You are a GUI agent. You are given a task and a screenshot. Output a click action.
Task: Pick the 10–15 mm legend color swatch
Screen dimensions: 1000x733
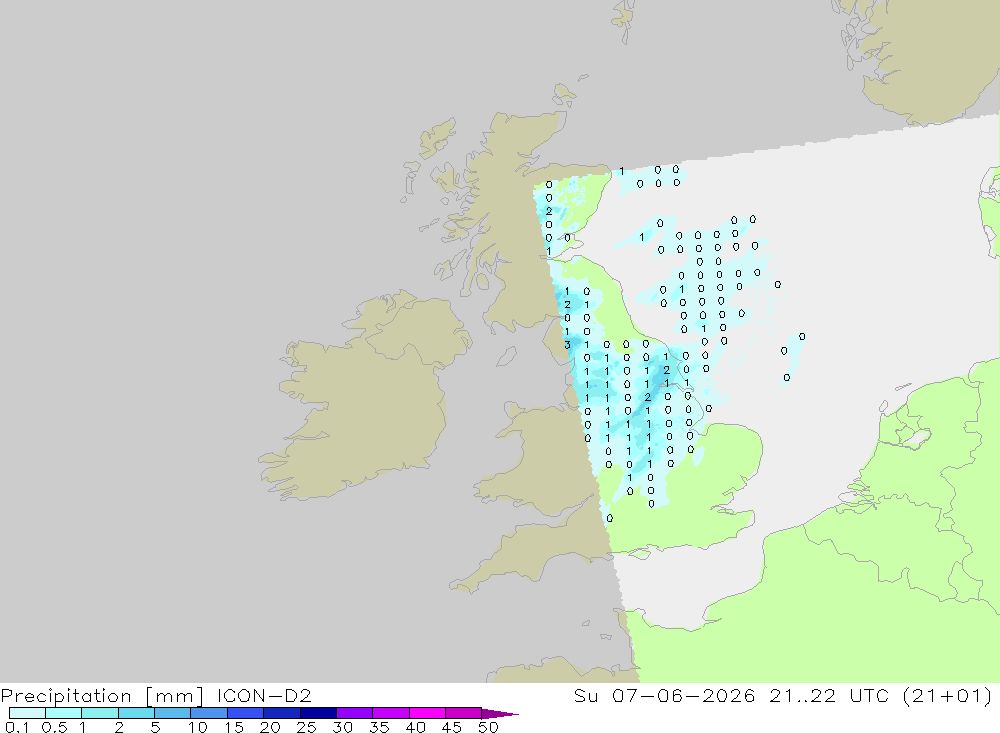[209, 713]
